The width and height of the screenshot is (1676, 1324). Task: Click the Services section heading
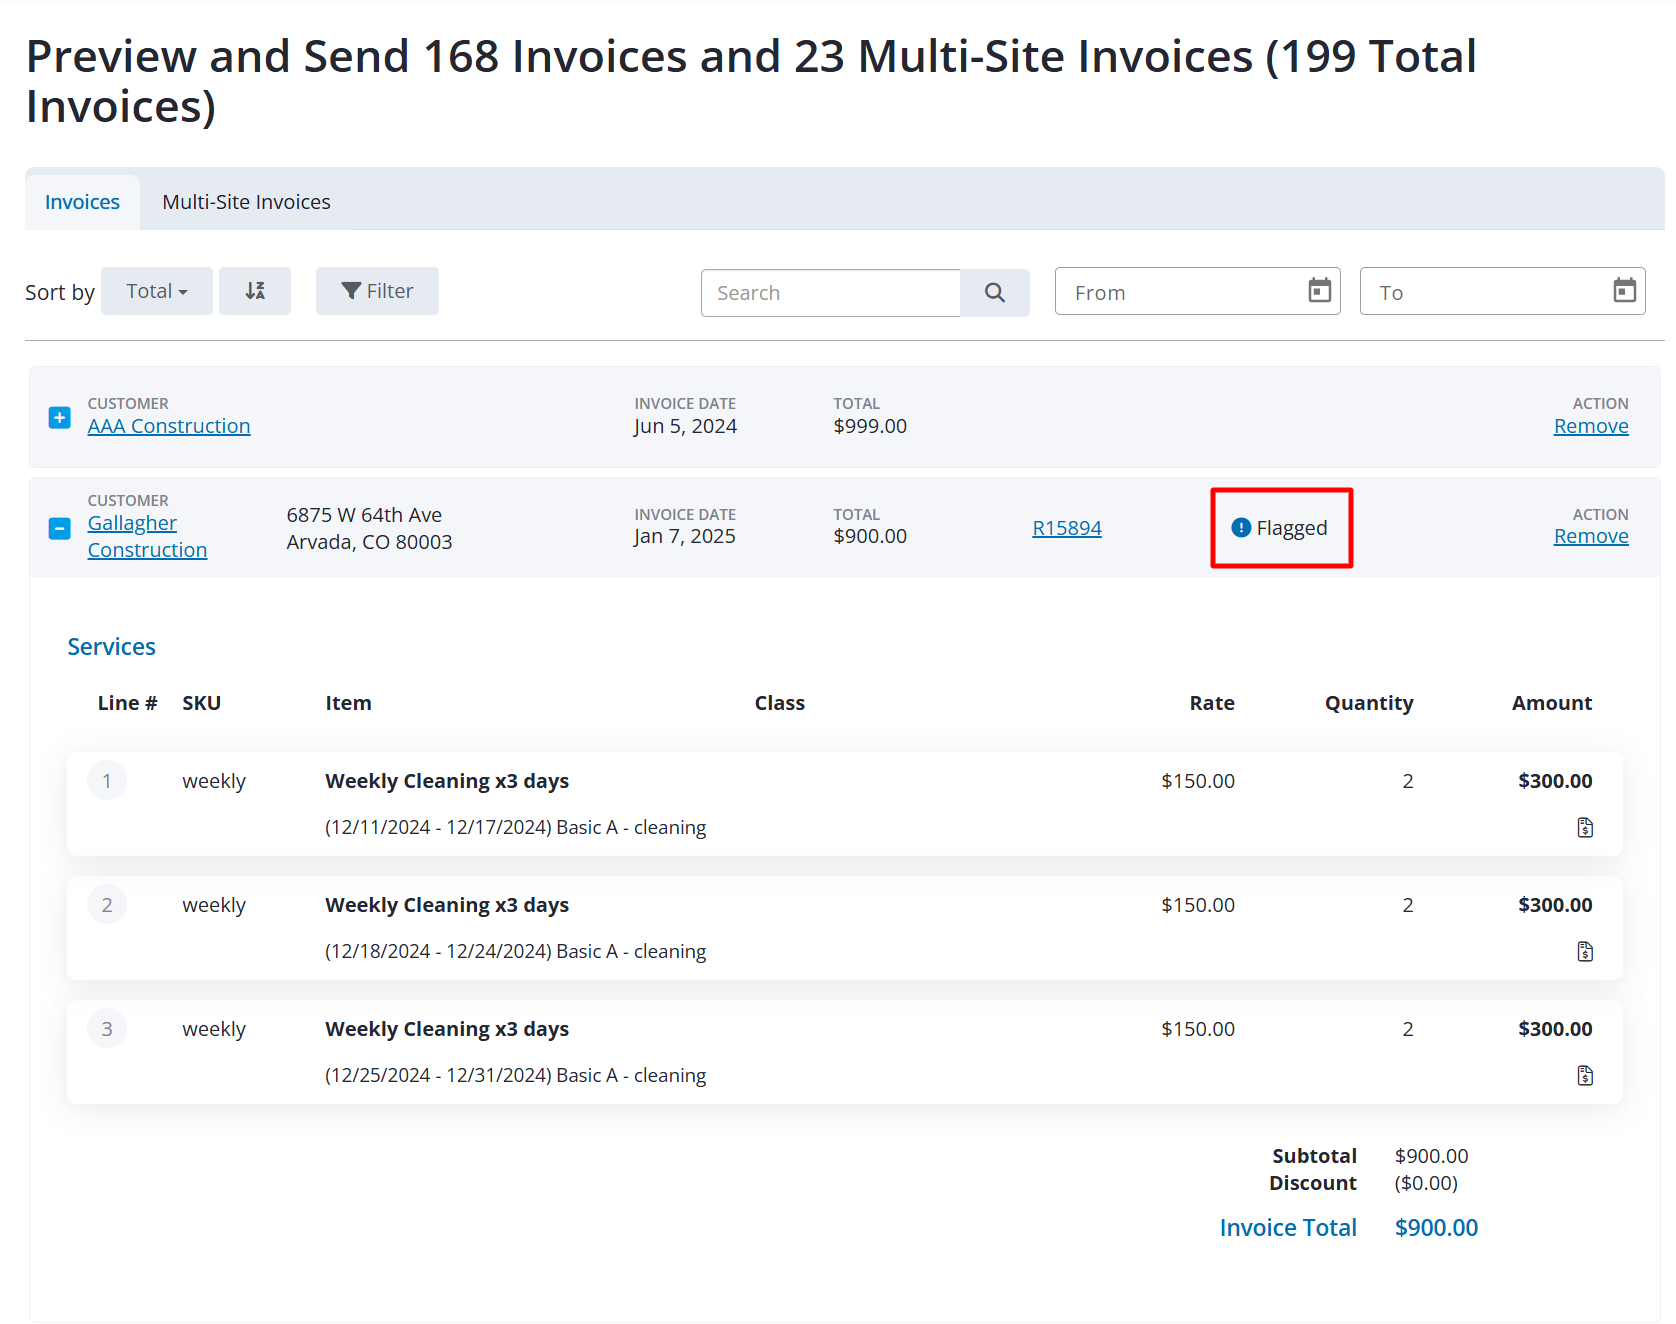pos(112,647)
